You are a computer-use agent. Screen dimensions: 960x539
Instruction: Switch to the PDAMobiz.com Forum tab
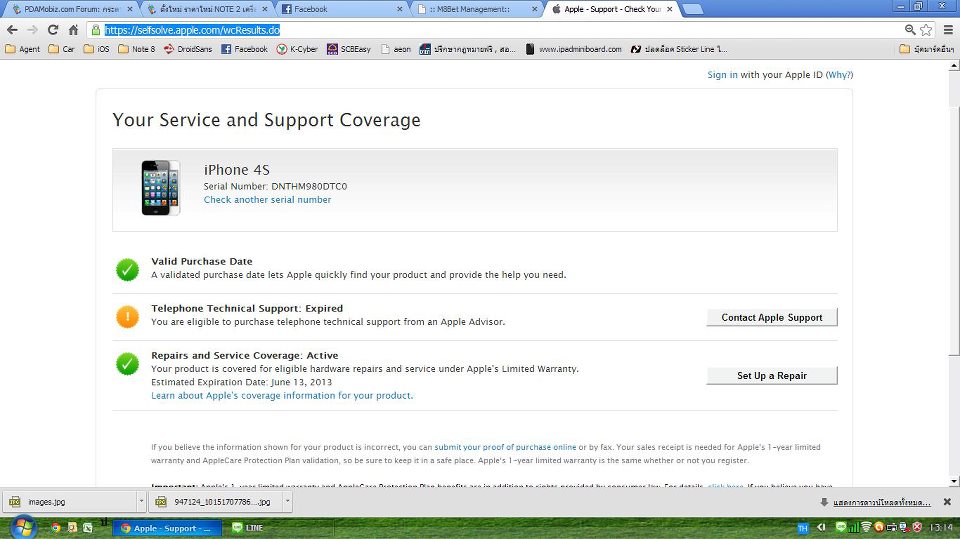[x=72, y=9]
